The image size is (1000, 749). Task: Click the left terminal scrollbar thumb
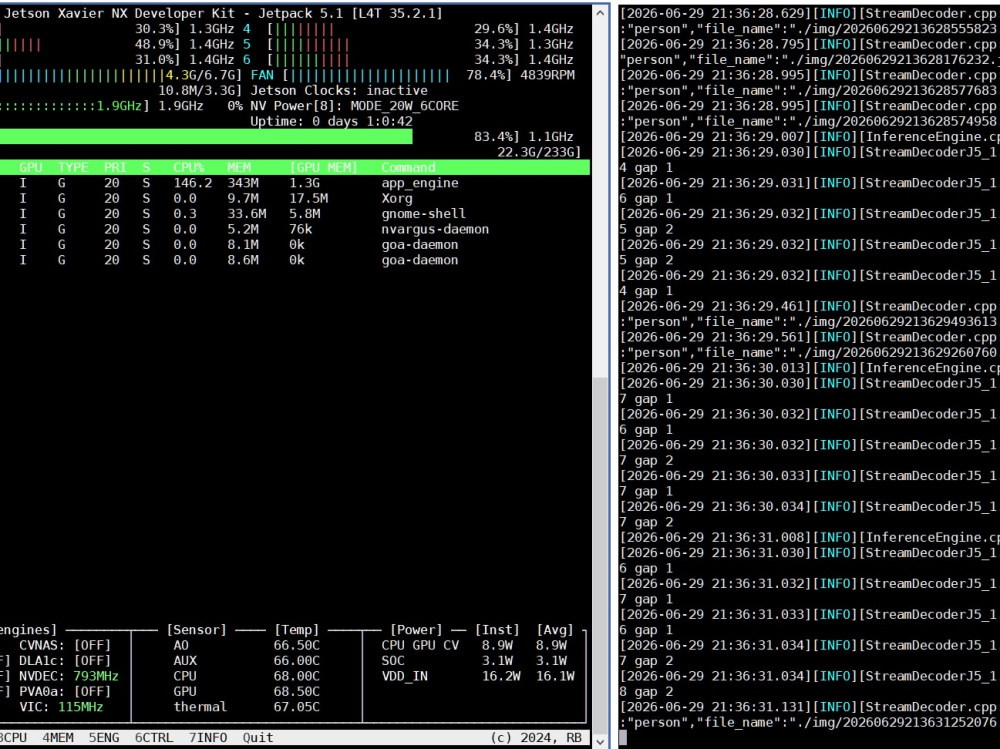[x=600, y=554]
